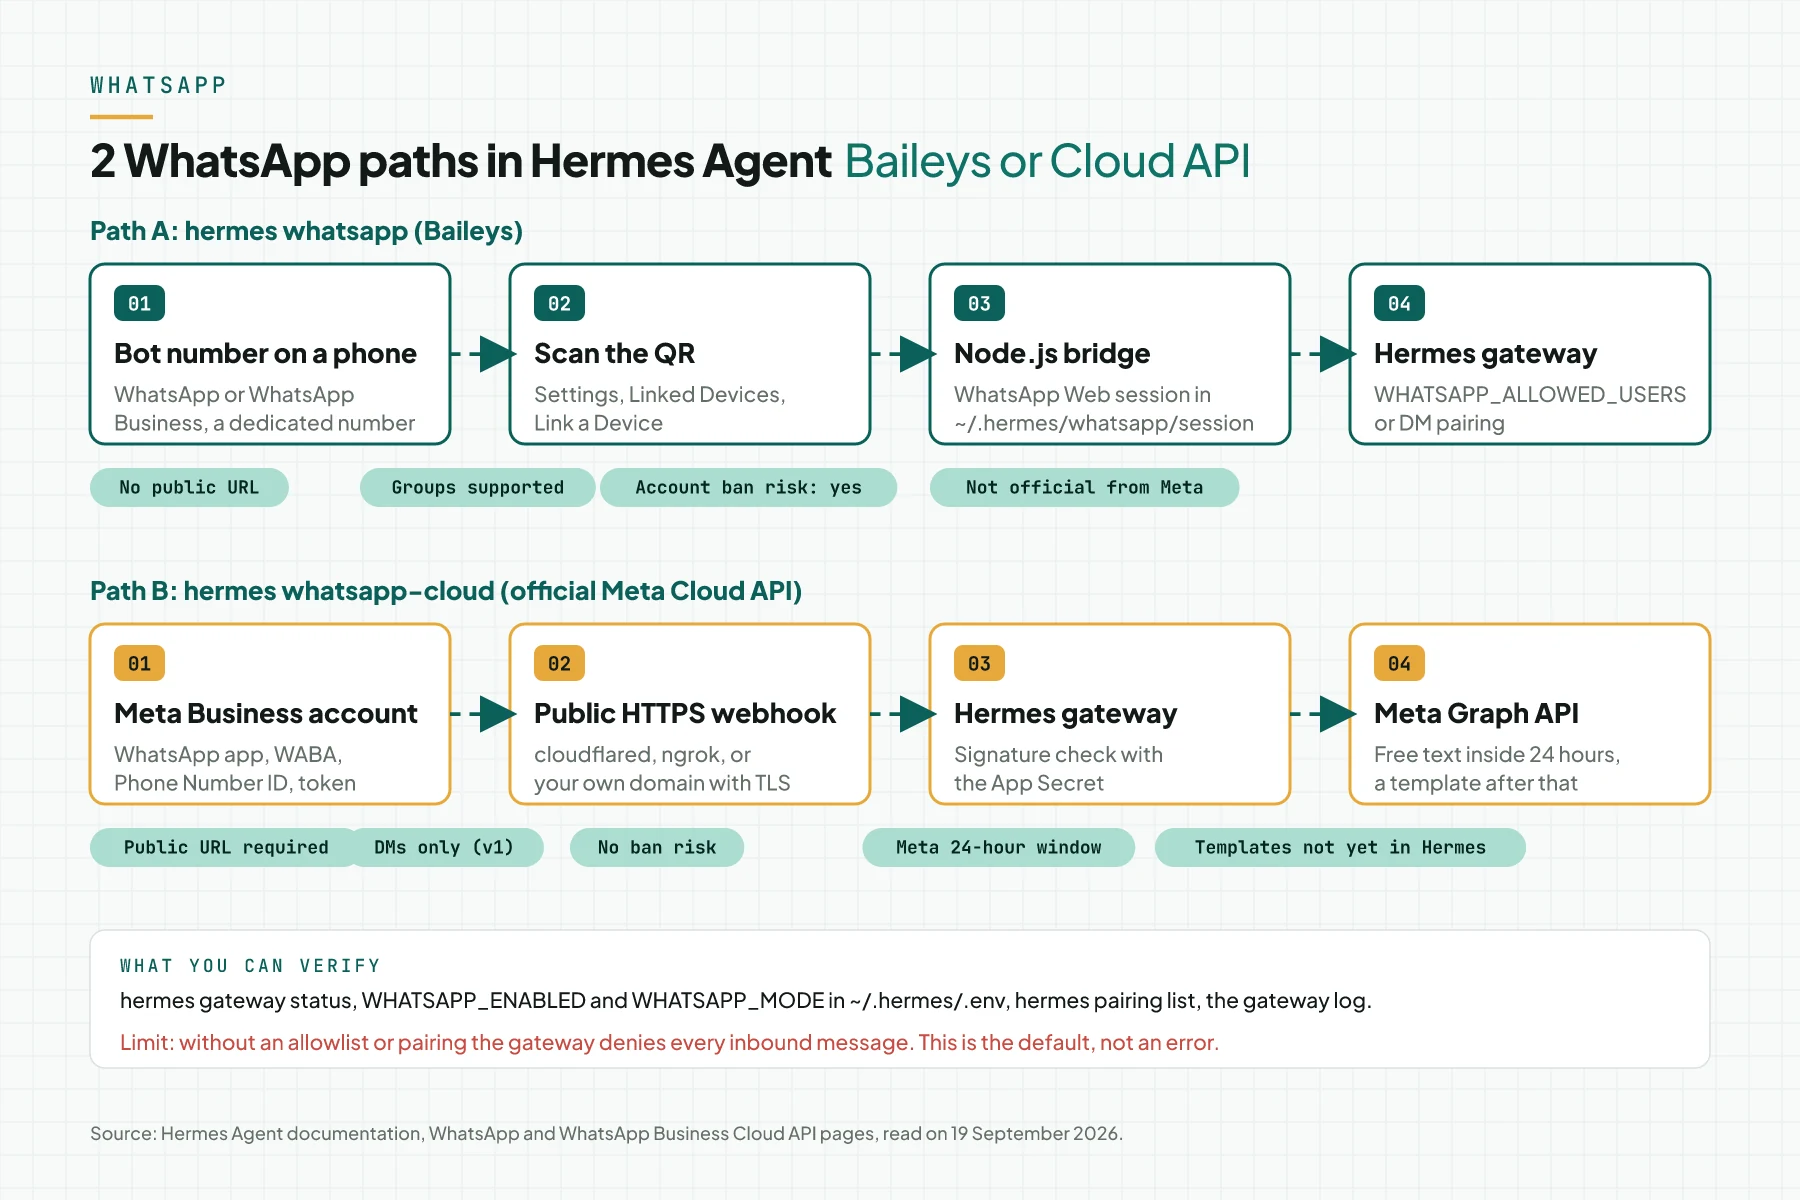Select heading 'Path A: hermes whatsapp (Baileys)'
This screenshot has width=1800, height=1200.
click(x=306, y=231)
